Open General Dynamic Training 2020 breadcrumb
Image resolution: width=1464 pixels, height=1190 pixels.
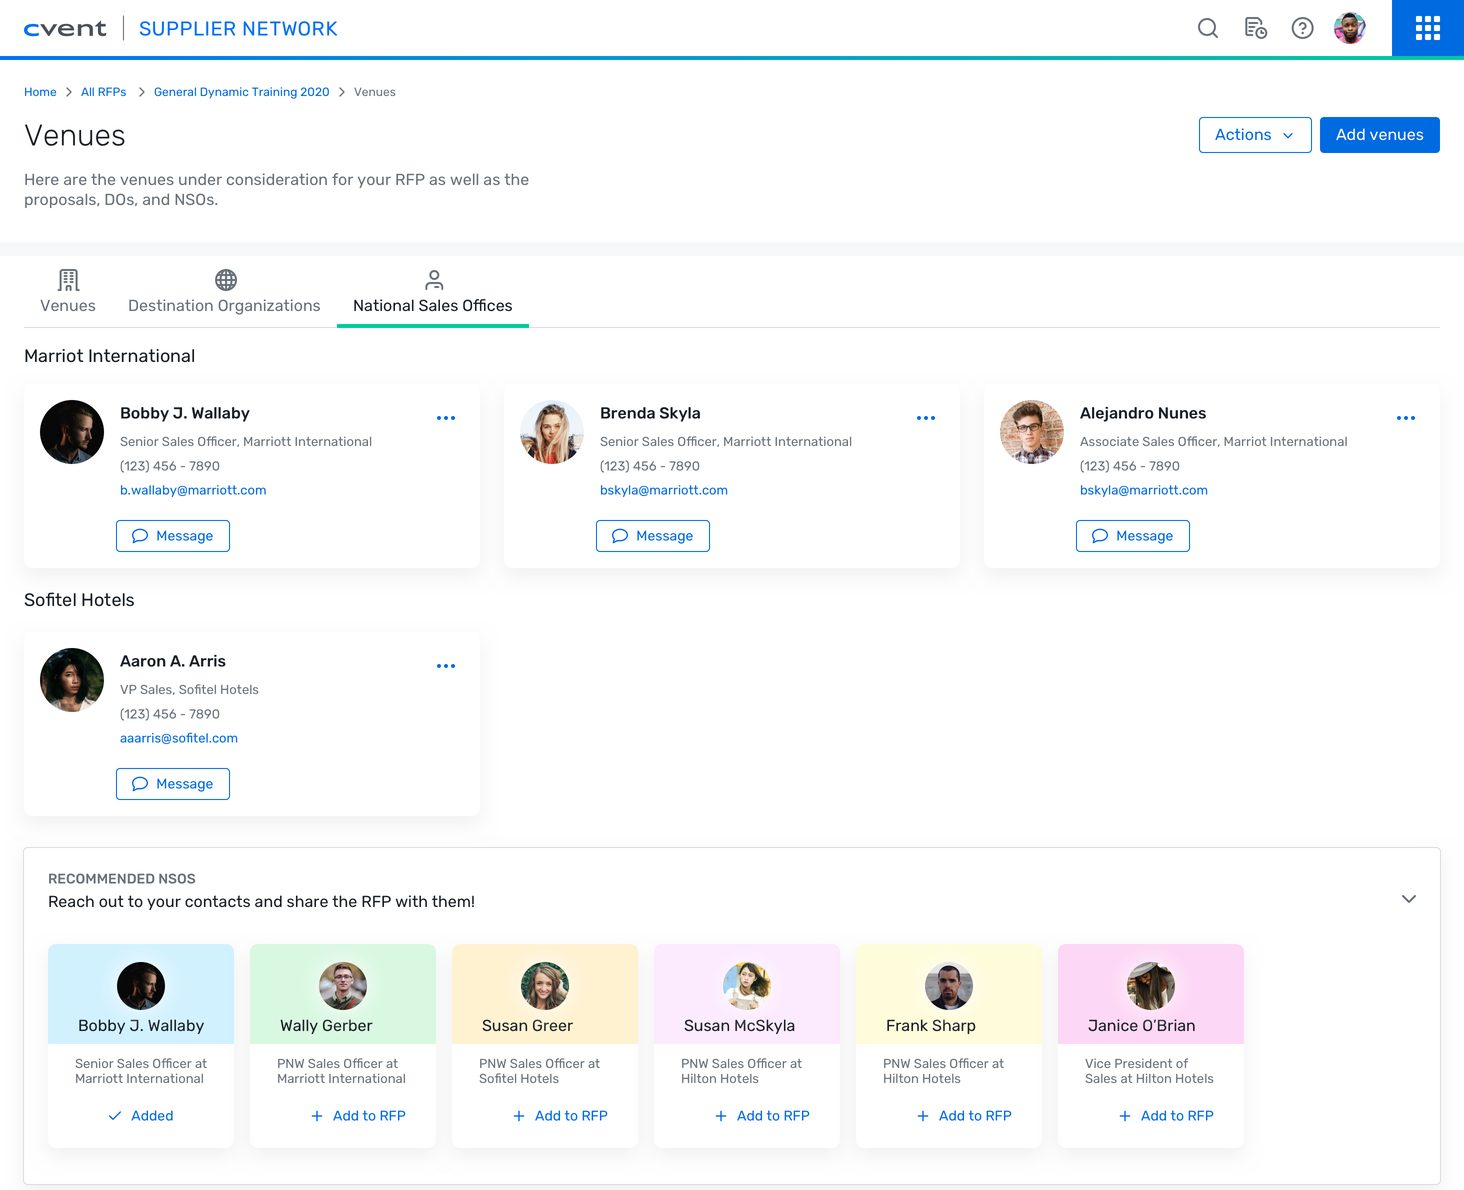pyautogui.click(x=242, y=92)
